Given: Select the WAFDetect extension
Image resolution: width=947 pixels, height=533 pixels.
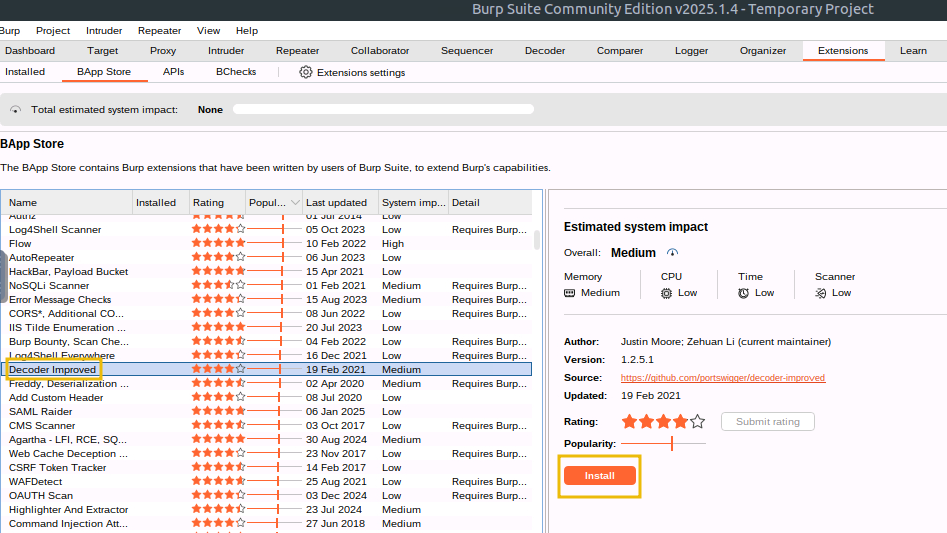Looking at the screenshot, I should 266,481.
